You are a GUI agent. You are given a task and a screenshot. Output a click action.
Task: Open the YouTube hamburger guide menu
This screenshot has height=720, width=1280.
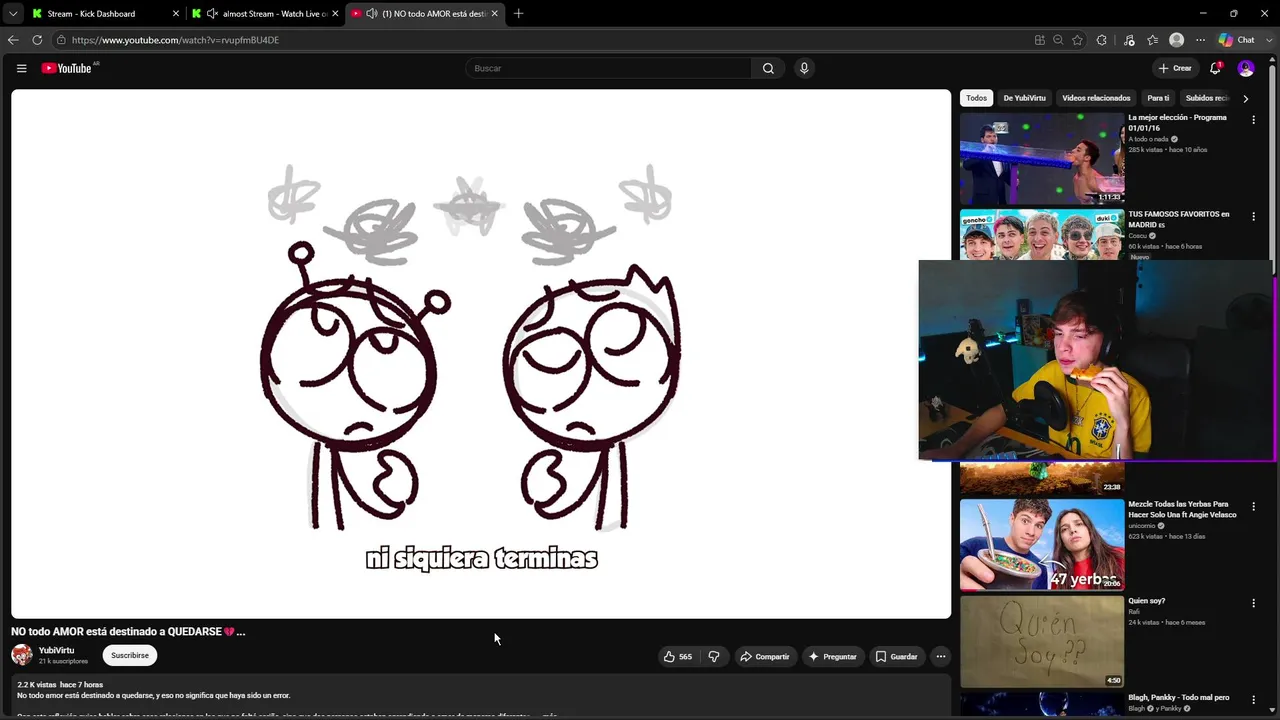coord(21,68)
